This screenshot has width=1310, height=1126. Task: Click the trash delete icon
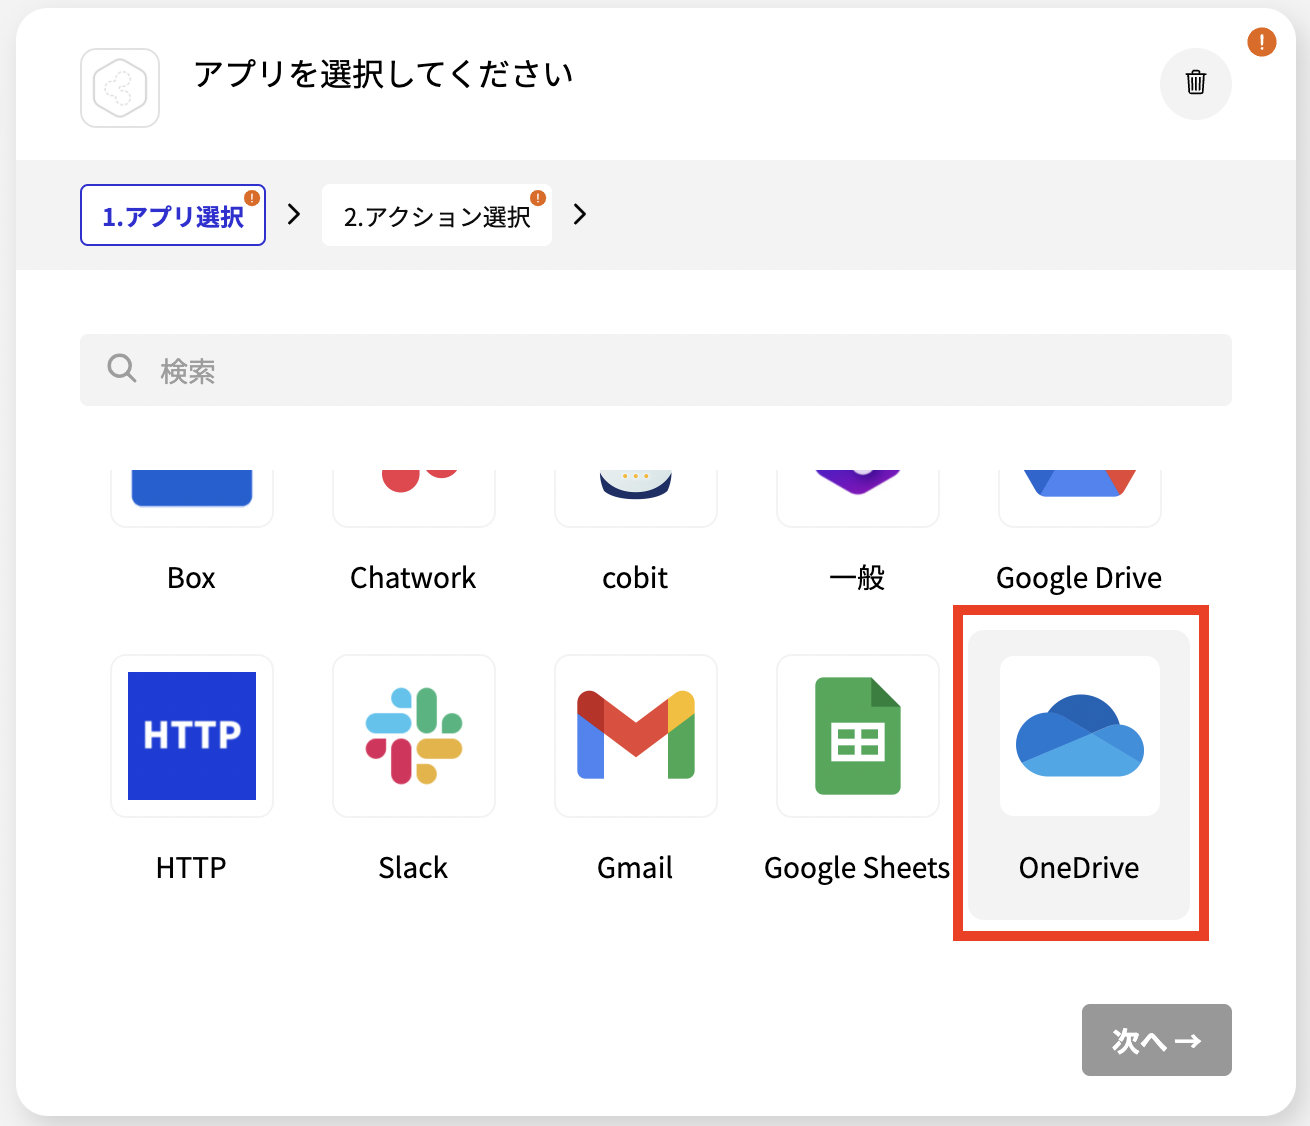[1196, 84]
